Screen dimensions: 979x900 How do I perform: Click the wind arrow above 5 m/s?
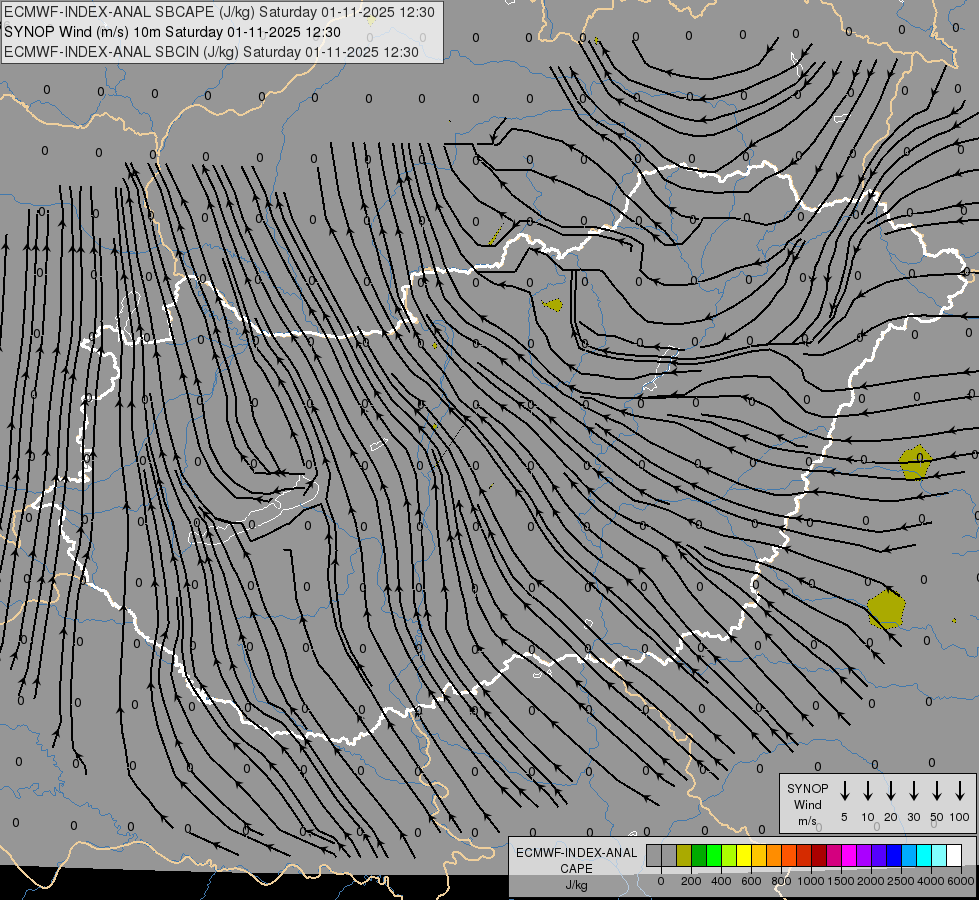point(844,790)
